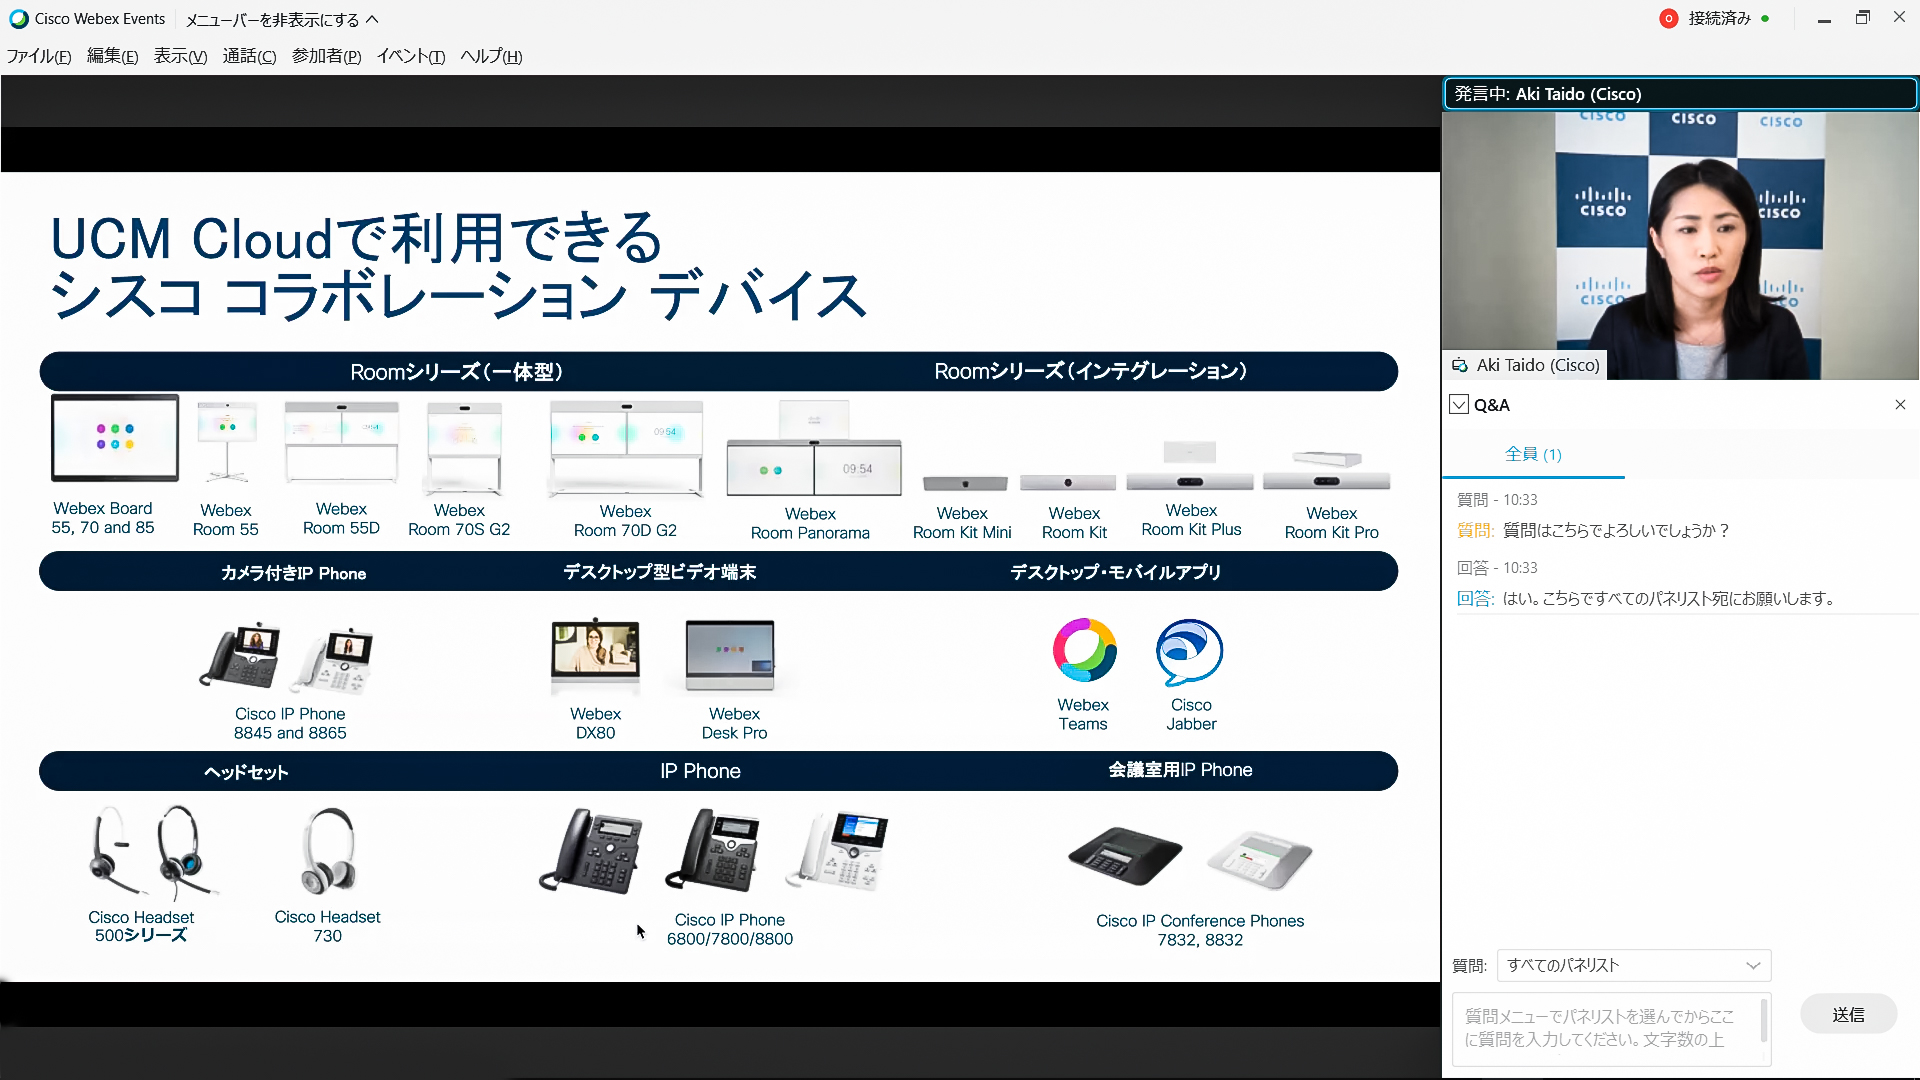The width and height of the screenshot is (1920, 1080).
Task: Collapse menu bar with メニューバーを非表示にする
Action: [282, 19]
